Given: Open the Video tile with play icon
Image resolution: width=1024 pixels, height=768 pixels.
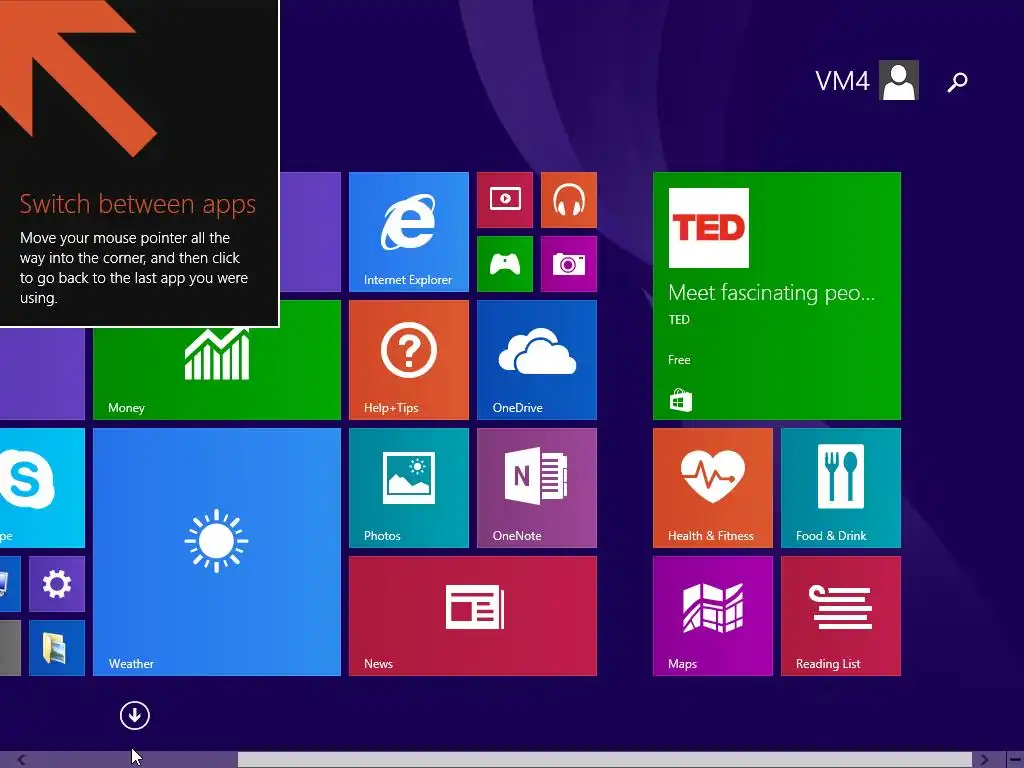Looking at the screenshot, I should pyautogui.click(x=505, y=200).
